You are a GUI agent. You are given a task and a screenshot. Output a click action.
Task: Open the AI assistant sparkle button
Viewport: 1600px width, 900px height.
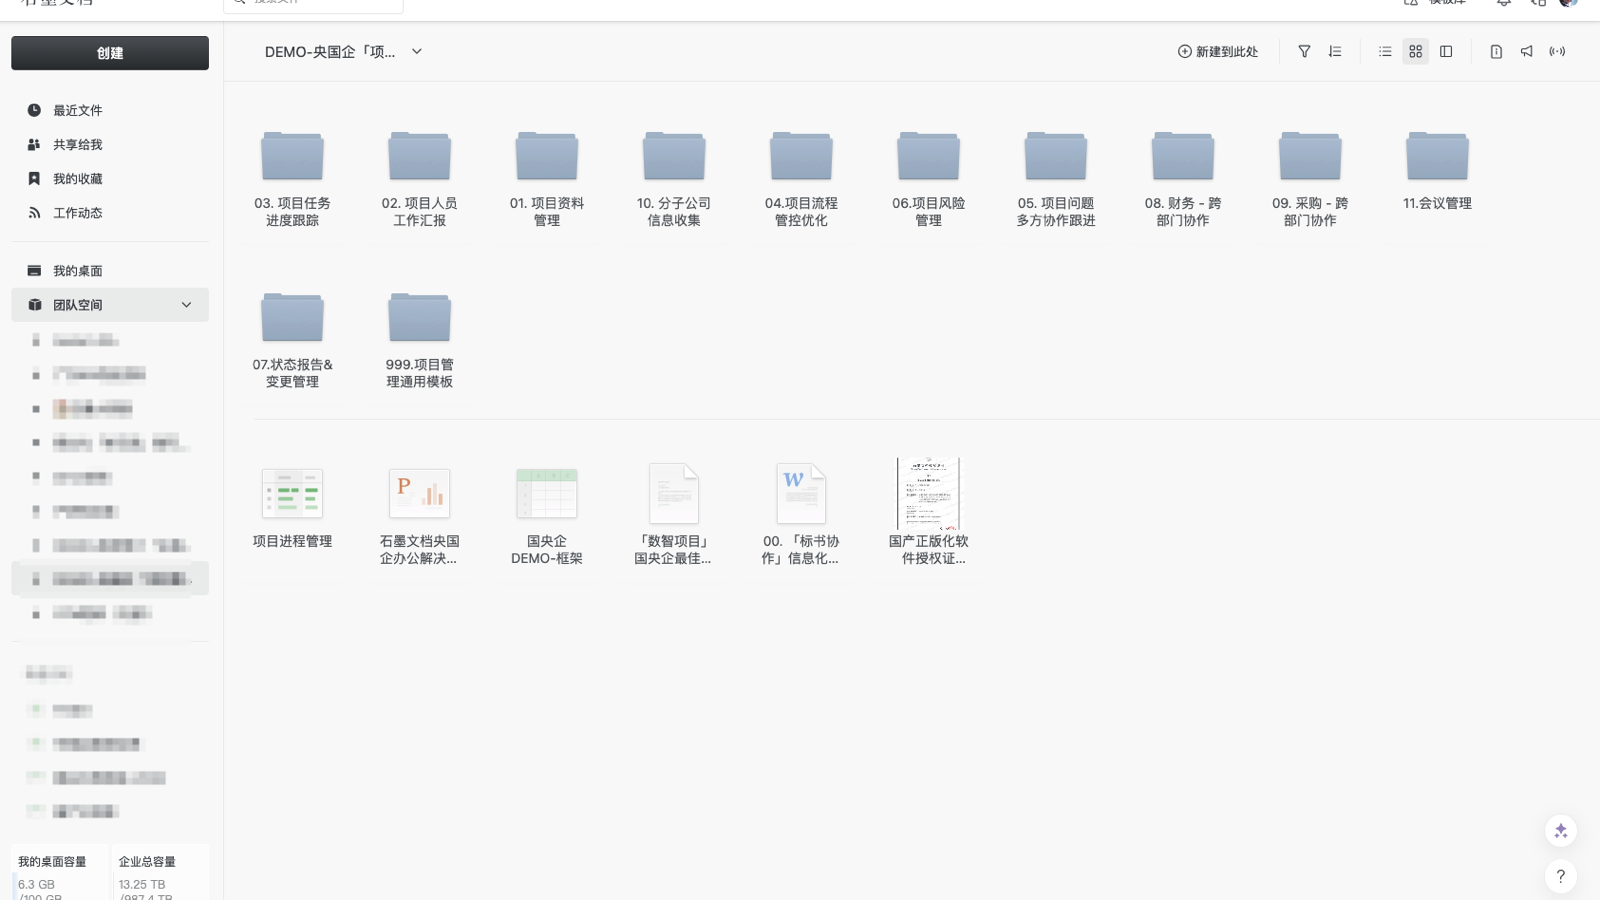click(x=1561, y=831)
